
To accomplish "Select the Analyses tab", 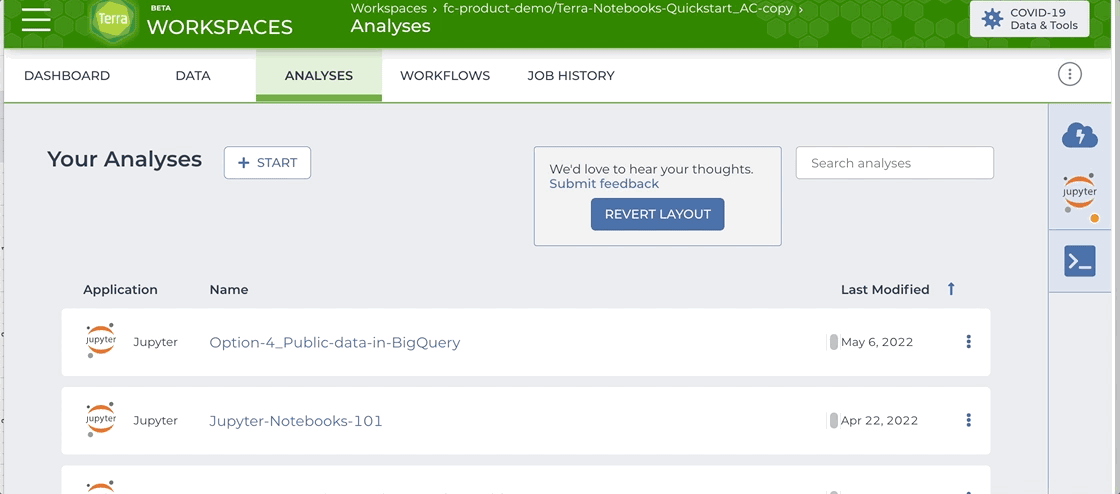I will point(319,76).
